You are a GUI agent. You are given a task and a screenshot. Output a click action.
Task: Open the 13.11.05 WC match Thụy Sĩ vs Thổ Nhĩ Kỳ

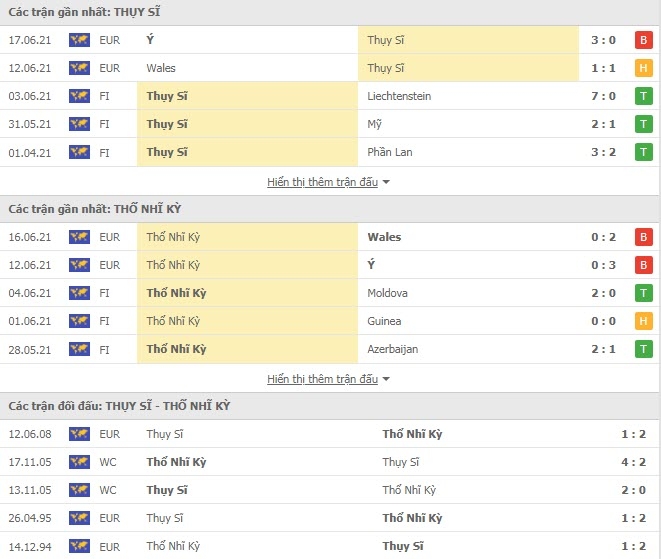(x=330, y=490)
